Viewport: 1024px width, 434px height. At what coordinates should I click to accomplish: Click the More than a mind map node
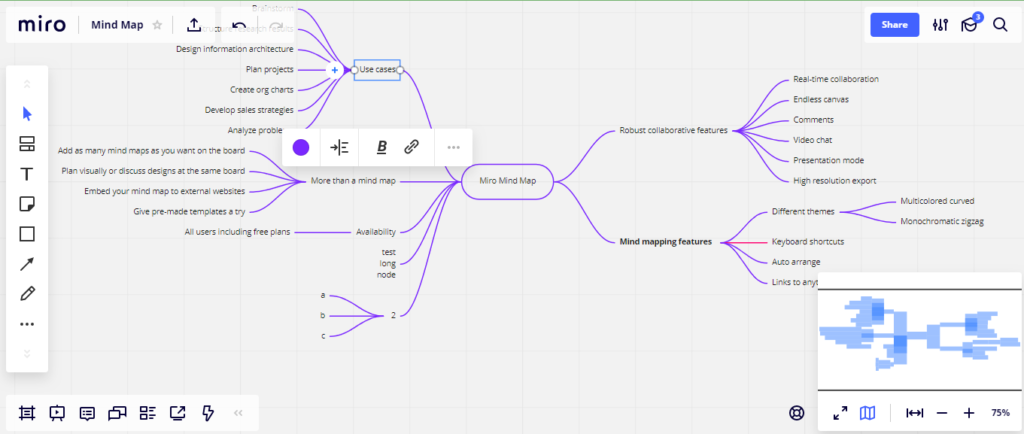tap(353, 181)
